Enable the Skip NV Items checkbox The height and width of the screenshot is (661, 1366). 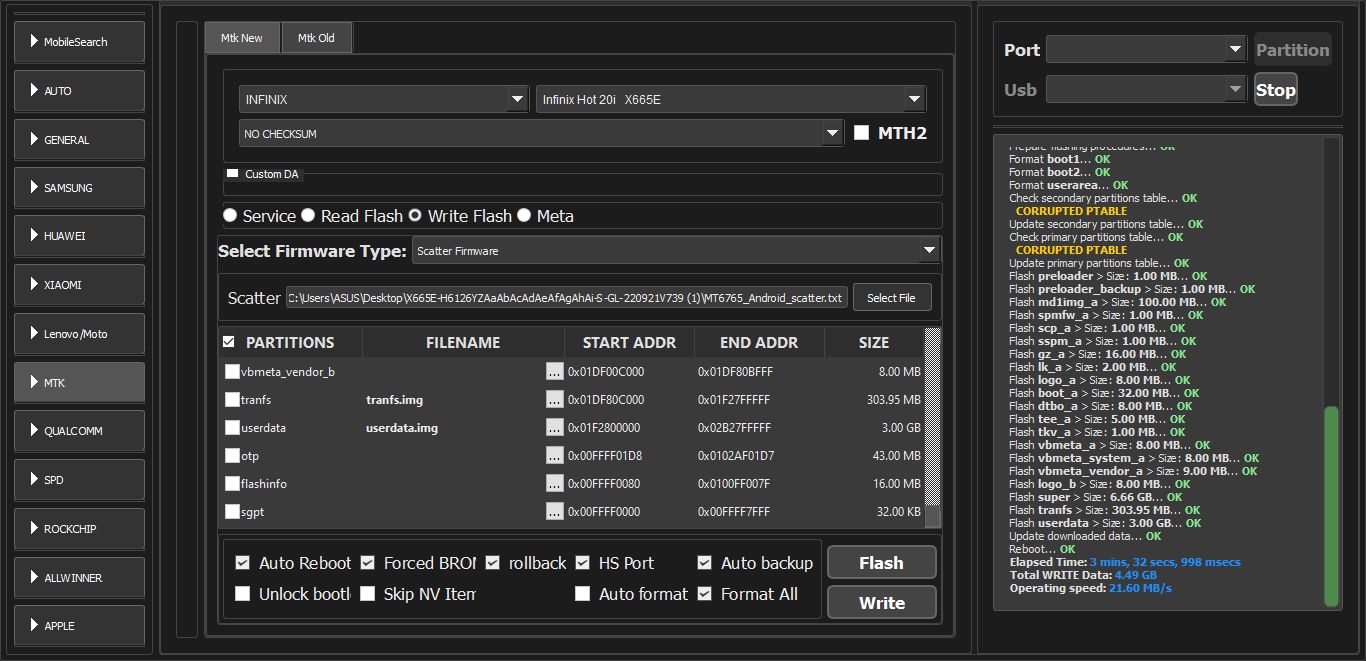click(x=367, y=594)
